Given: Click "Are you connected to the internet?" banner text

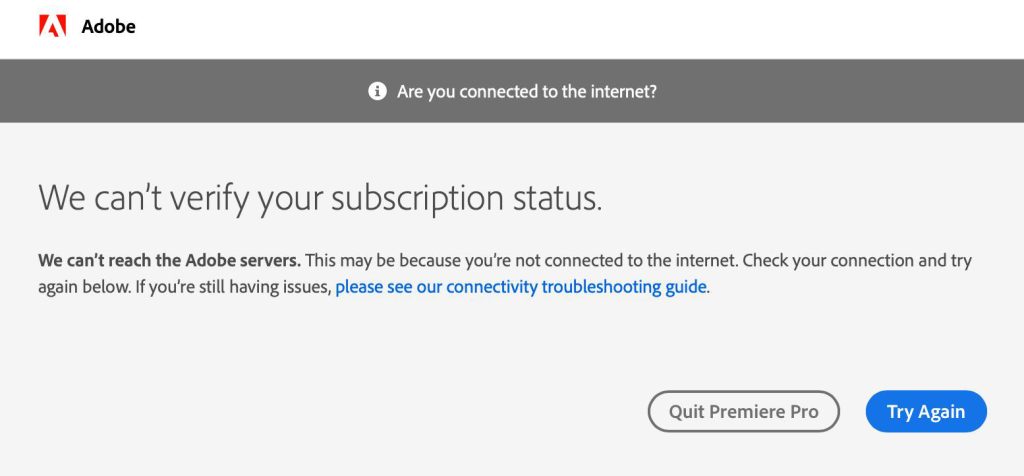Looking at the screenshot, I should click(526, 91).
